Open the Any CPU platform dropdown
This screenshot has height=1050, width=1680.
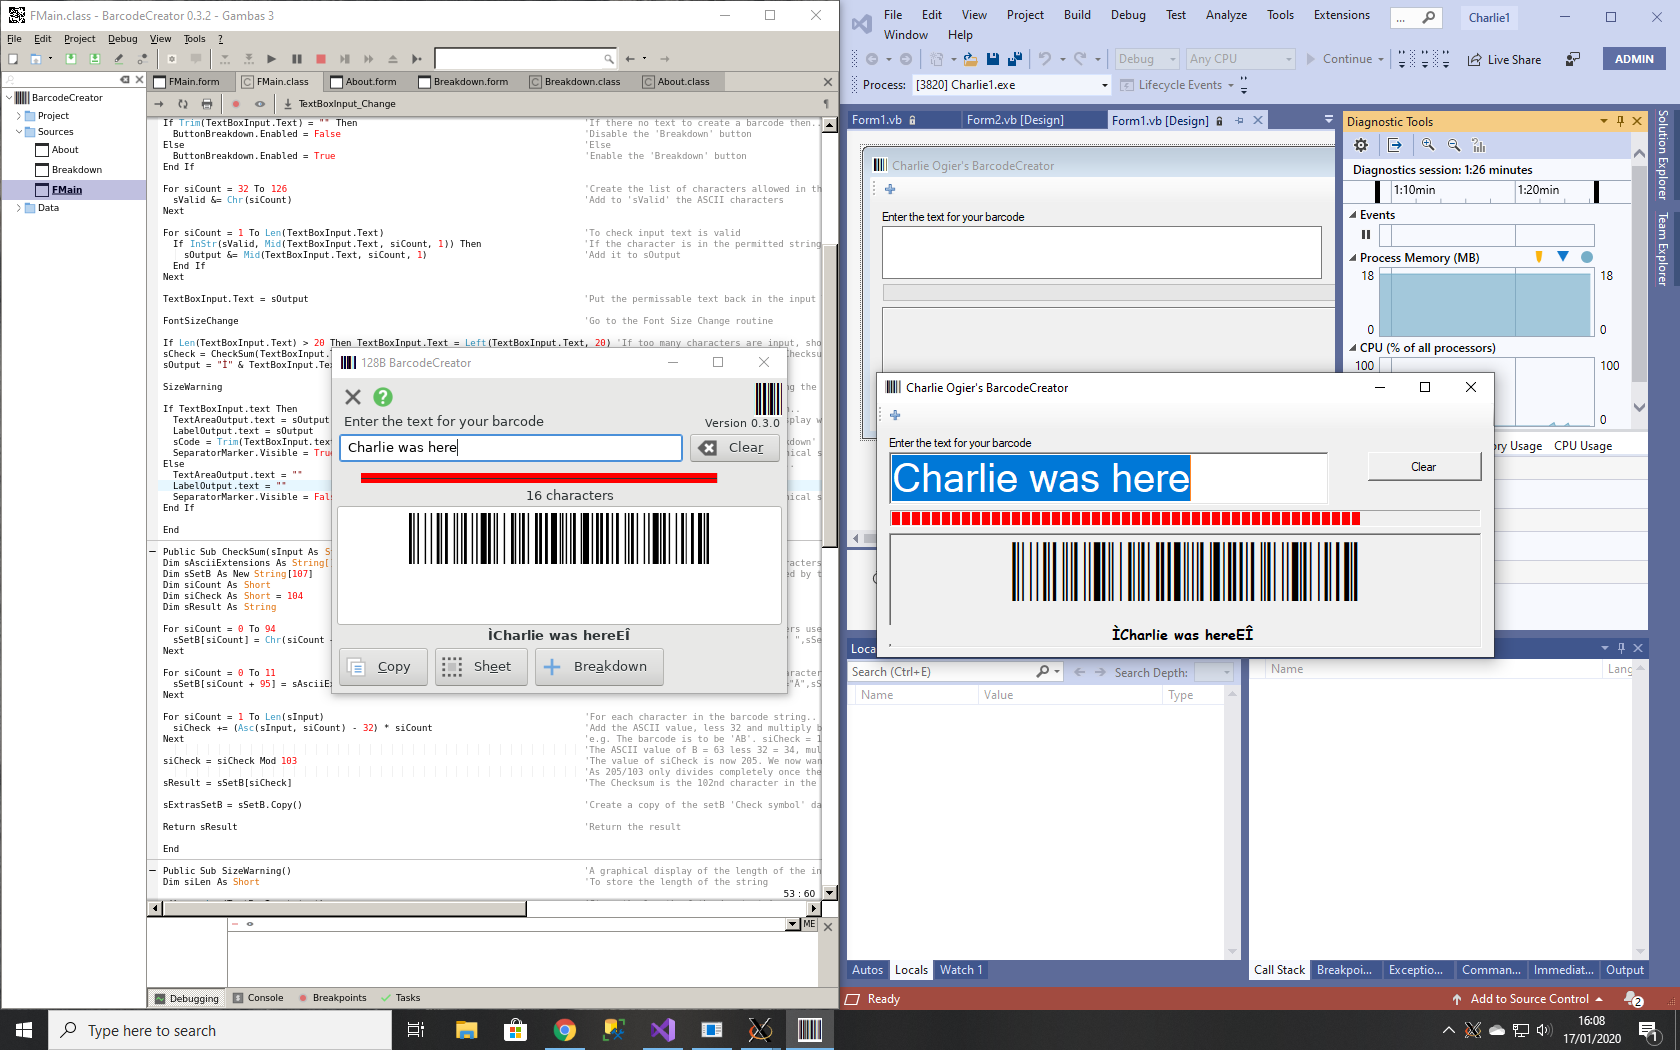tap(1240, 59)
